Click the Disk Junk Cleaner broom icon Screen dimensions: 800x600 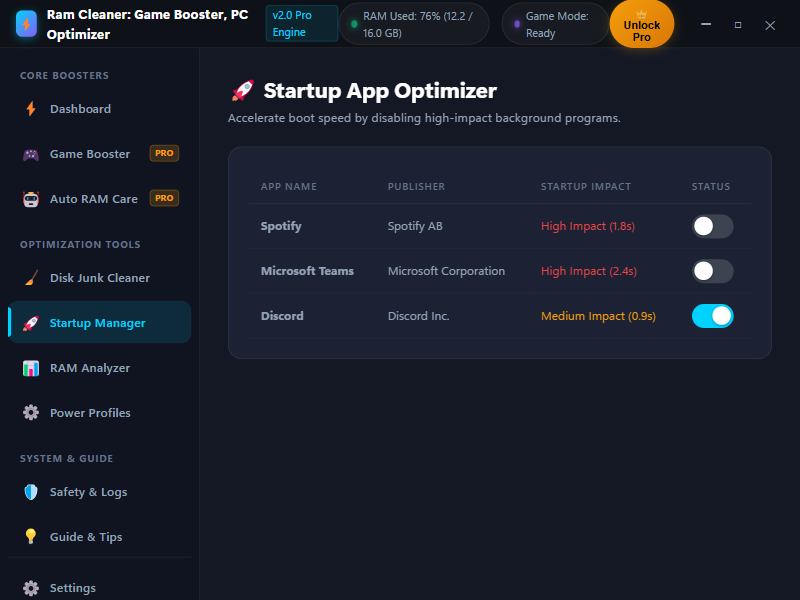[x=31, y=278]
